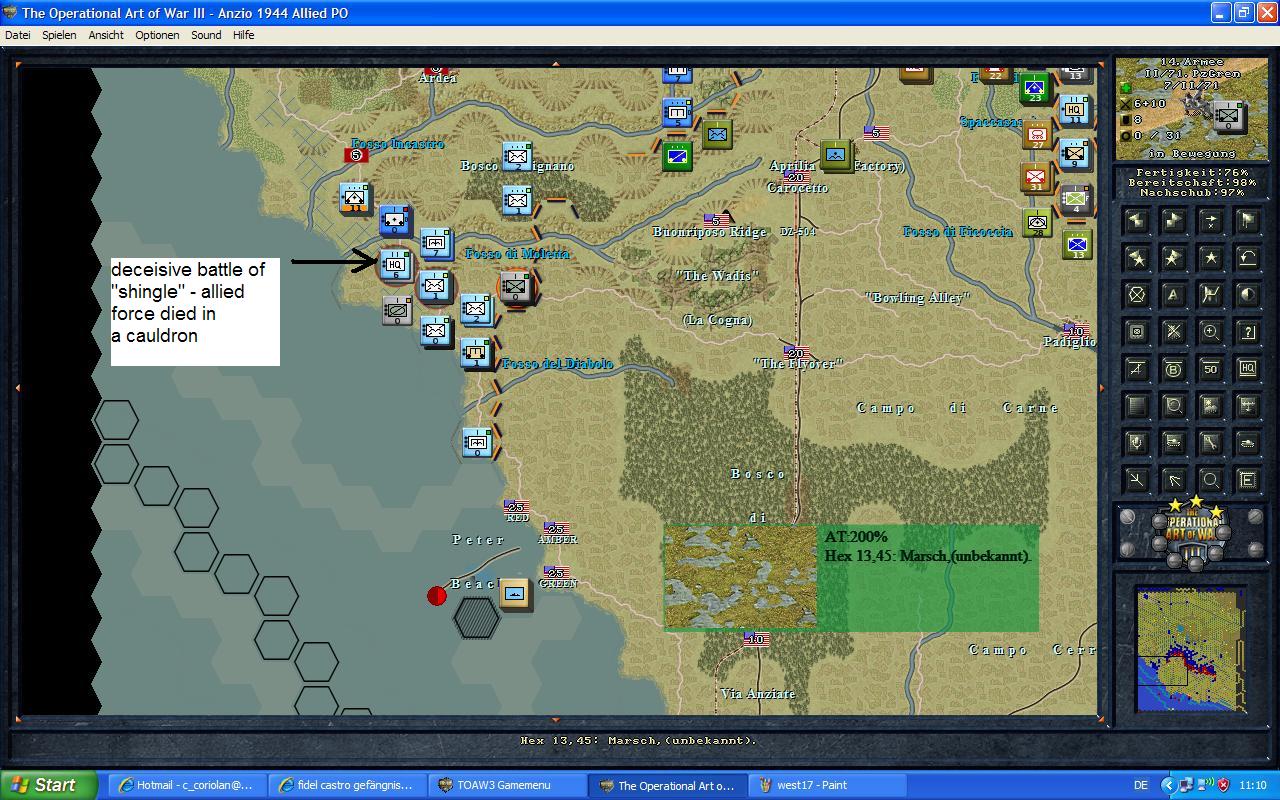This screenshot has height=800, width=1280.
Task: Click the red 5 marker at Fosso Incastro
Action: click(x=355, y=155)
